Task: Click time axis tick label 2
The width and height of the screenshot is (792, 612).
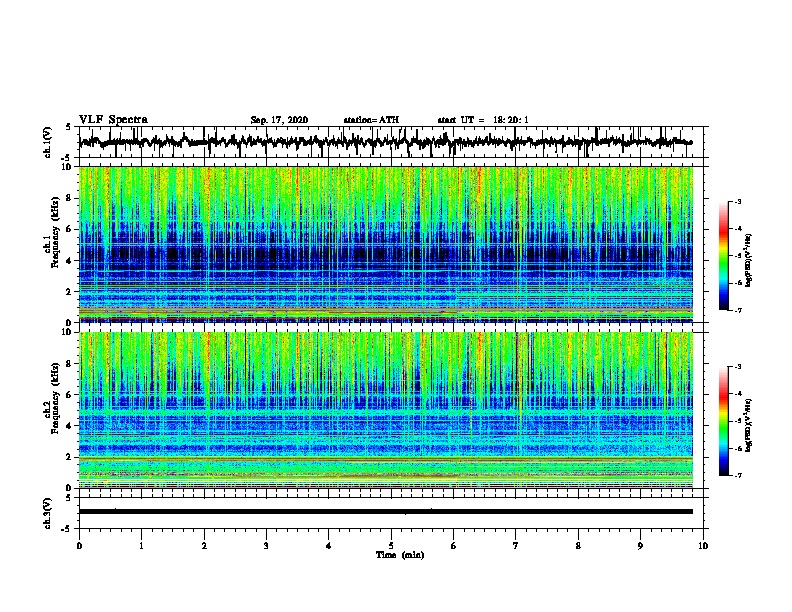Action: click(x=204, y=546)
